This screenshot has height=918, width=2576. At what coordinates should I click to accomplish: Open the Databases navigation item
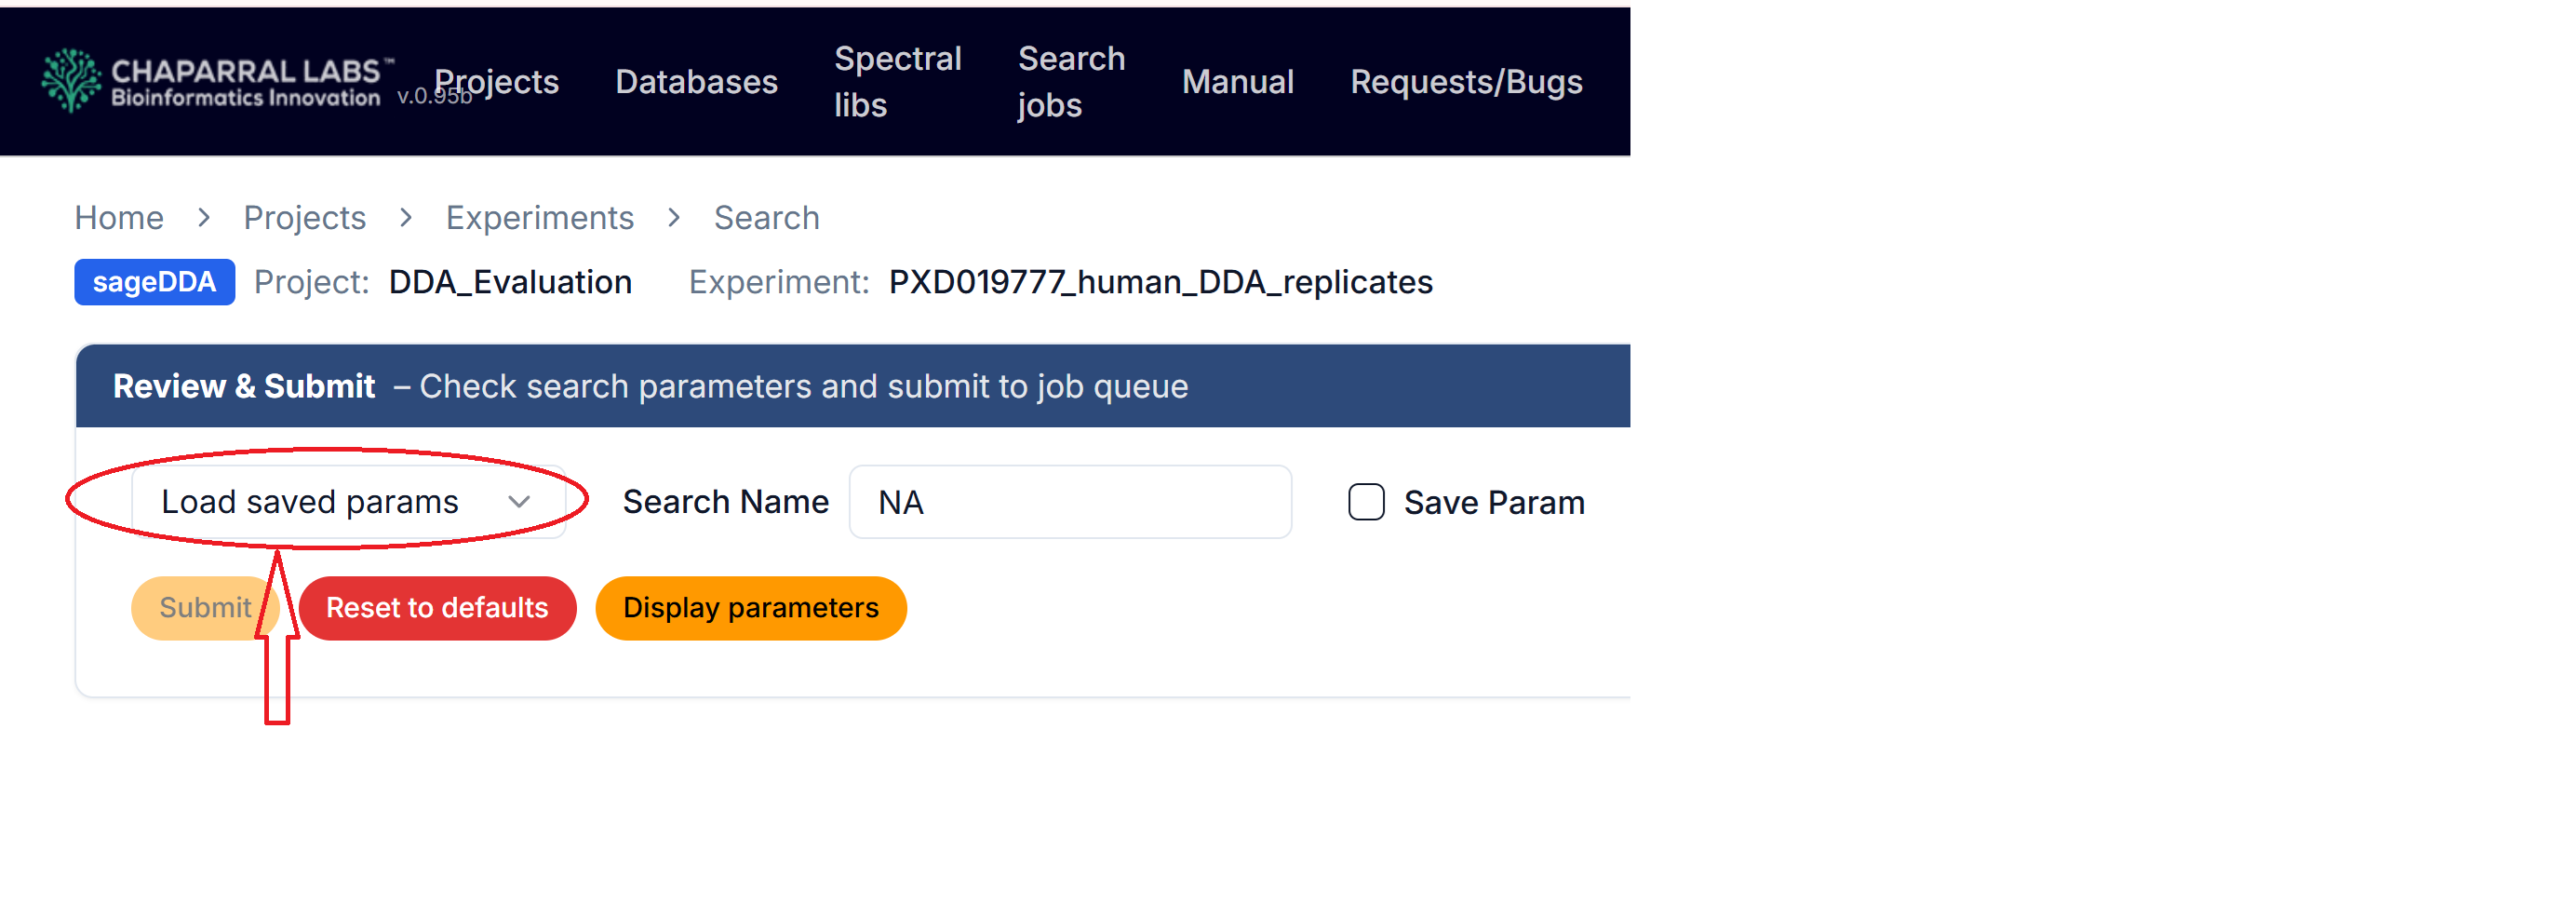(x=696, y=82)
